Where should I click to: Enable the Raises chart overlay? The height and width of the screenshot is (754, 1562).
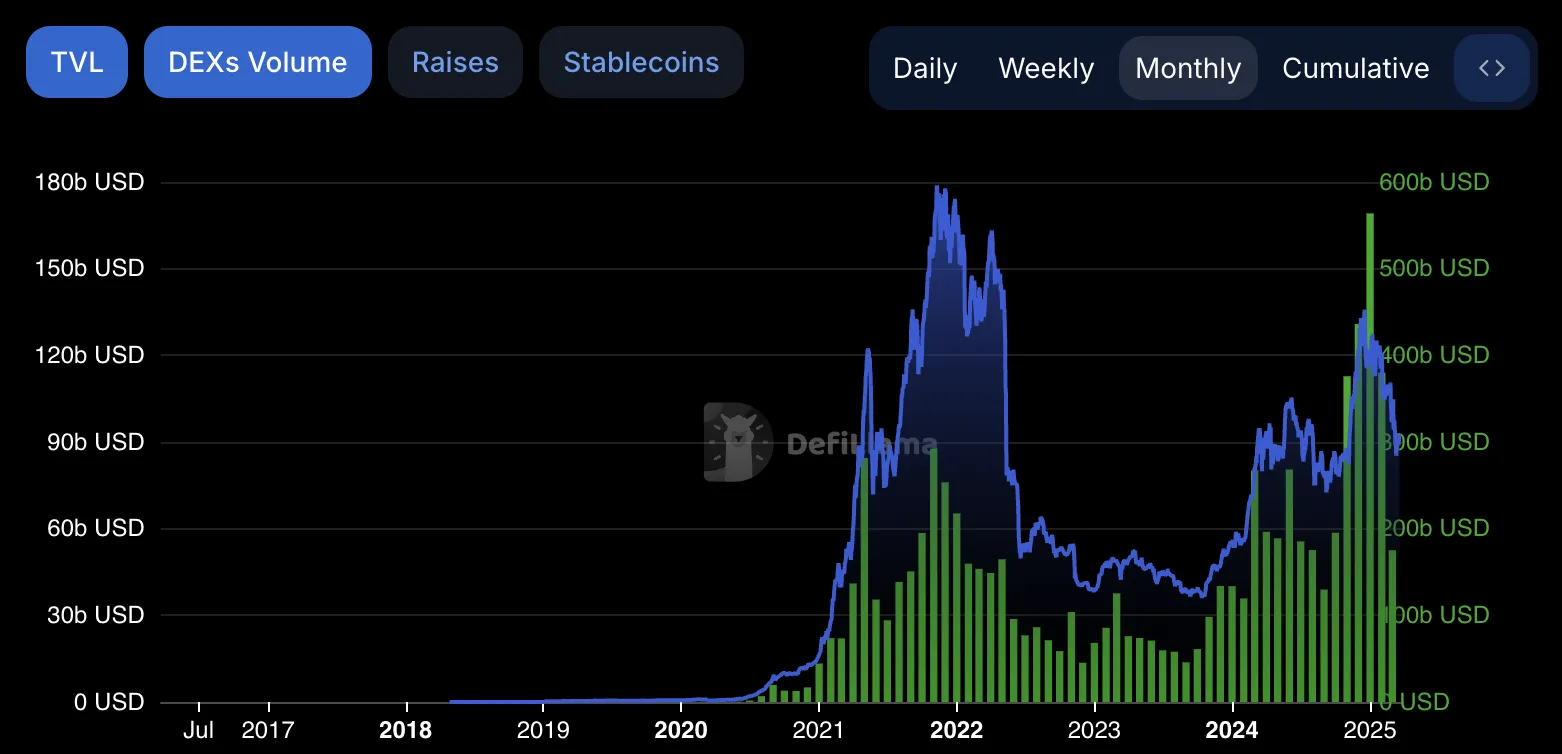tap(455, 62)
